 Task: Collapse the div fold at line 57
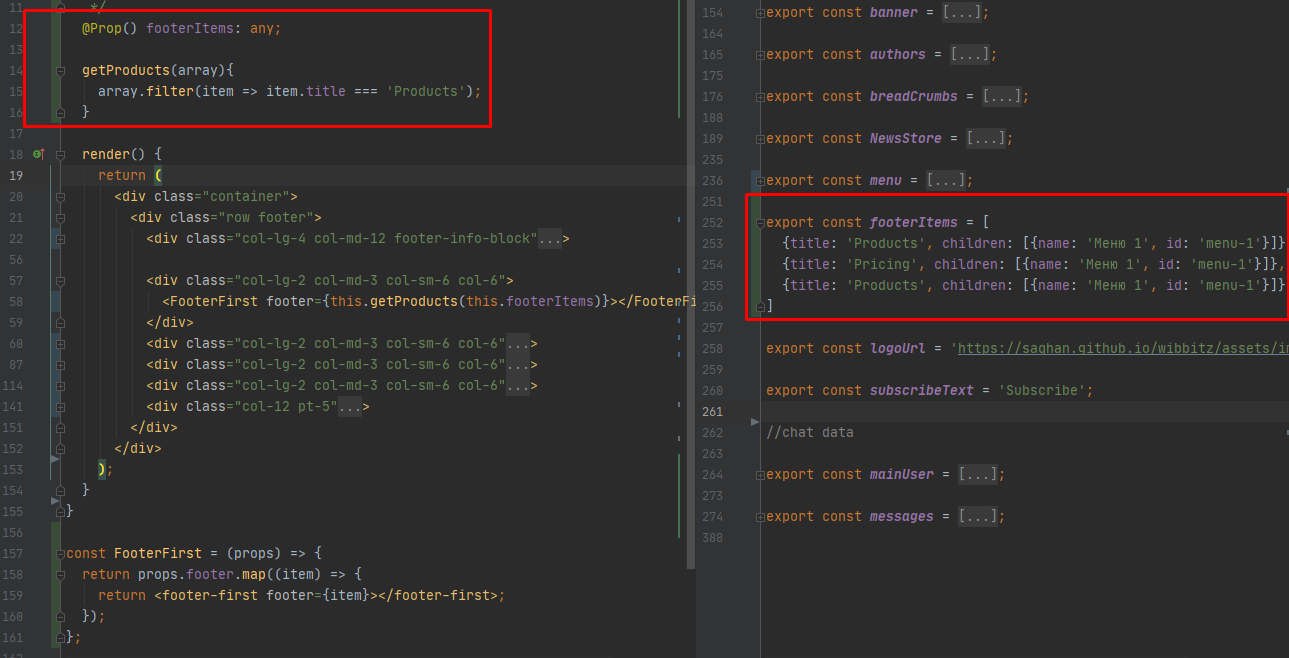[60, 280]
